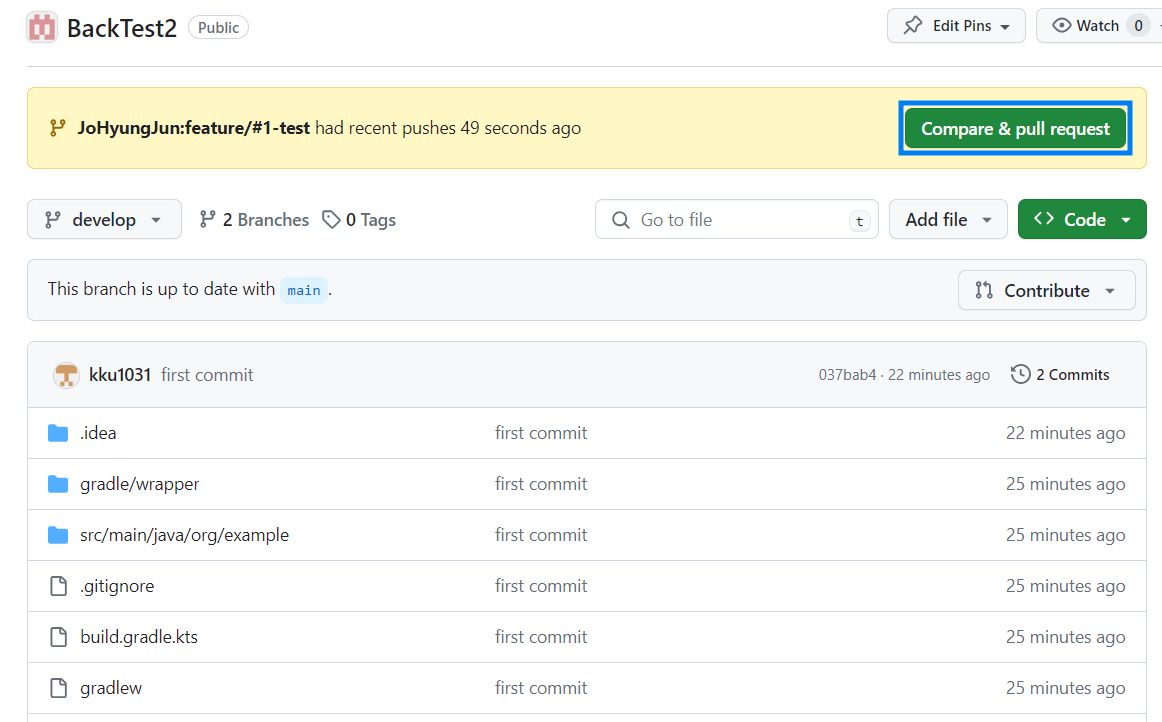Open the 2 Commits history link
Viewport: 1162px width, 722px height.
[1060, 374]
